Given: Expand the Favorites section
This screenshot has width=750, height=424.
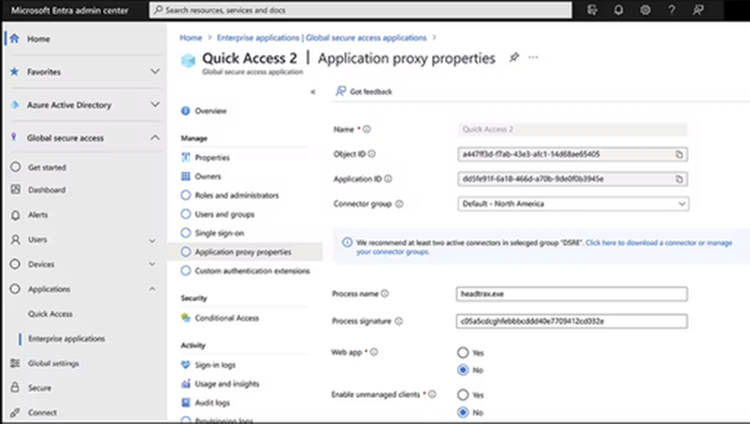Looking at the screenshot, I should click(x=155, y=71).
